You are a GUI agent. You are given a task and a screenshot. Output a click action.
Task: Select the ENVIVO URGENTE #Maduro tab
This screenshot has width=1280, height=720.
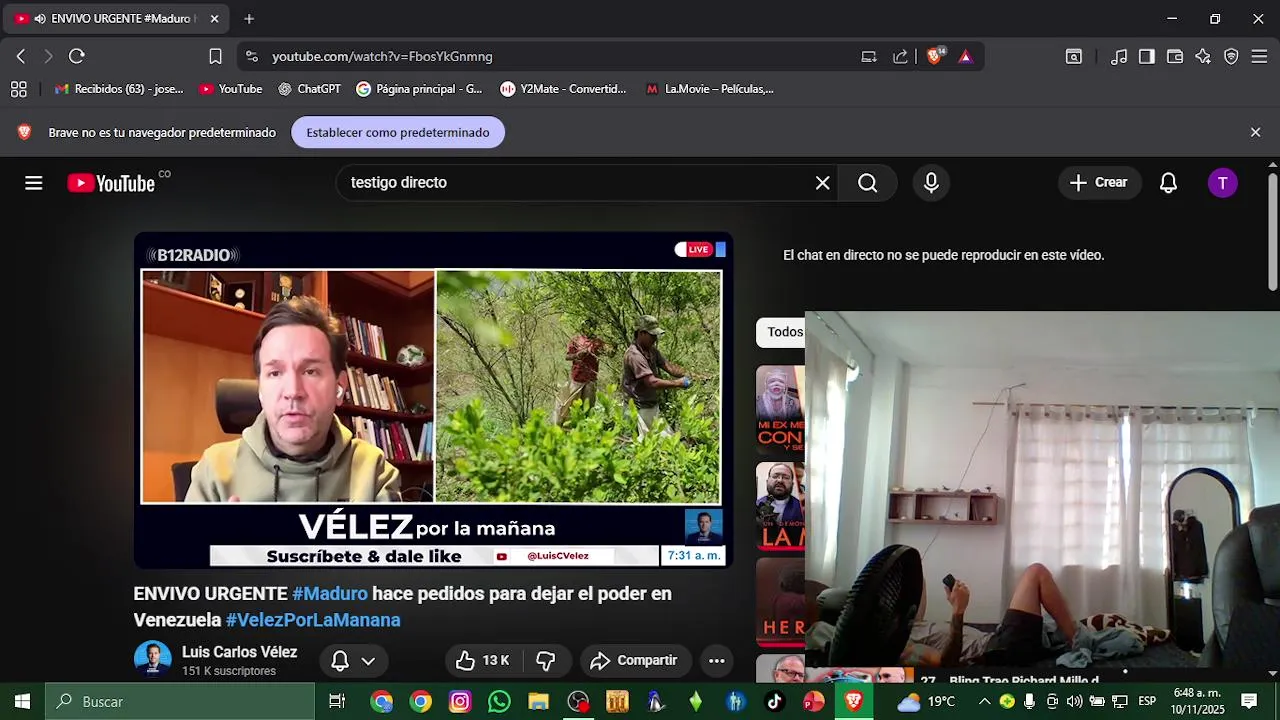click(115, 19)
